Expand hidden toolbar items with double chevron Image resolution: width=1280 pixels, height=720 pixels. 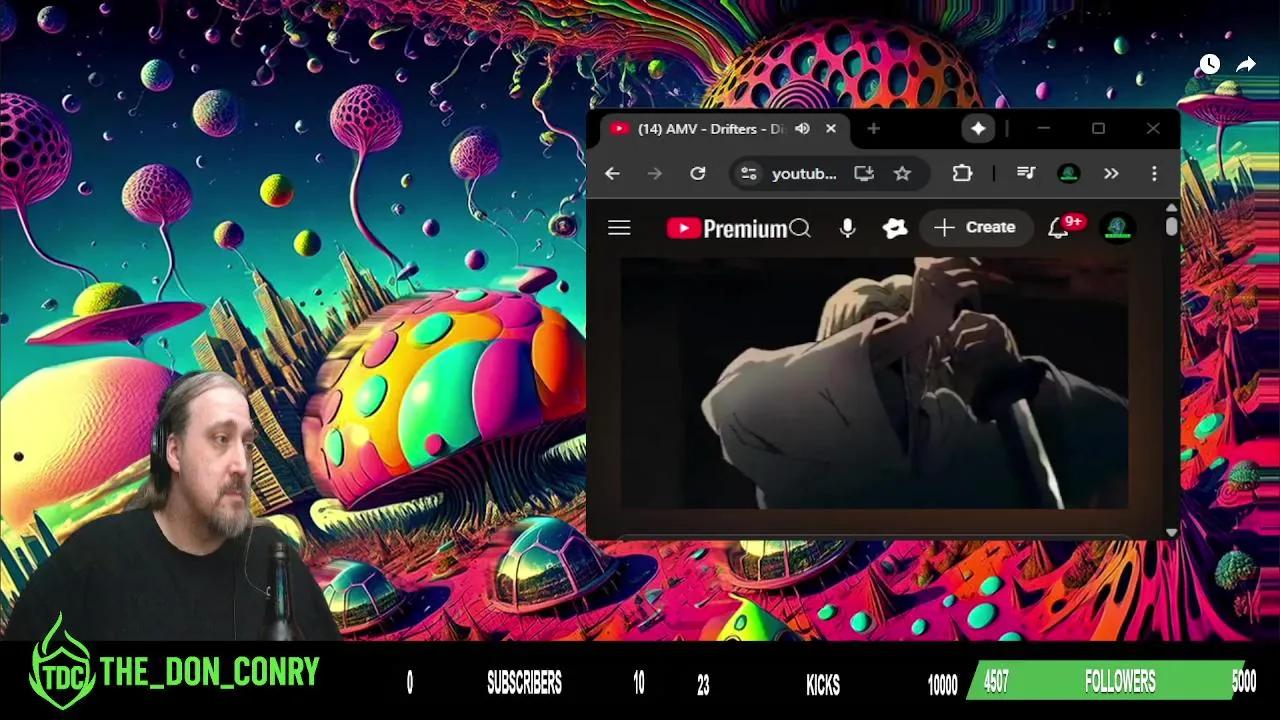(x=1111, y=173)
